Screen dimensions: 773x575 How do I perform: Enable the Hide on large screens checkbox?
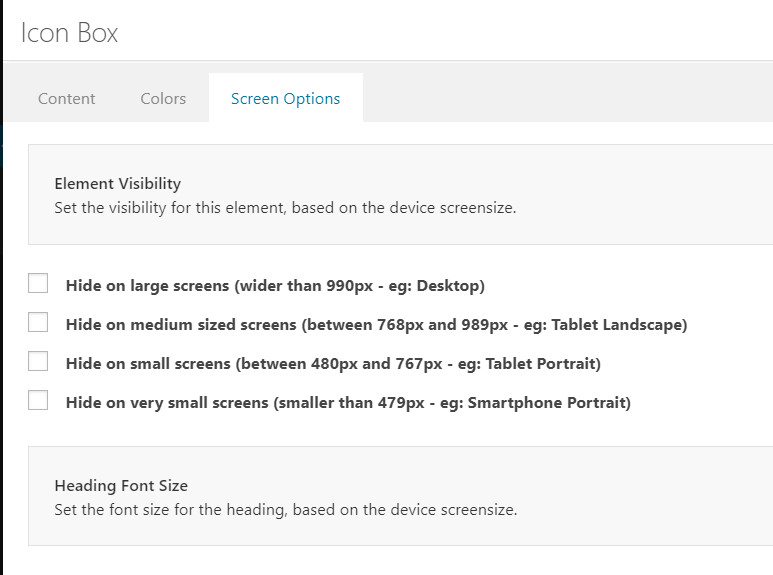(x=38, y=283)
